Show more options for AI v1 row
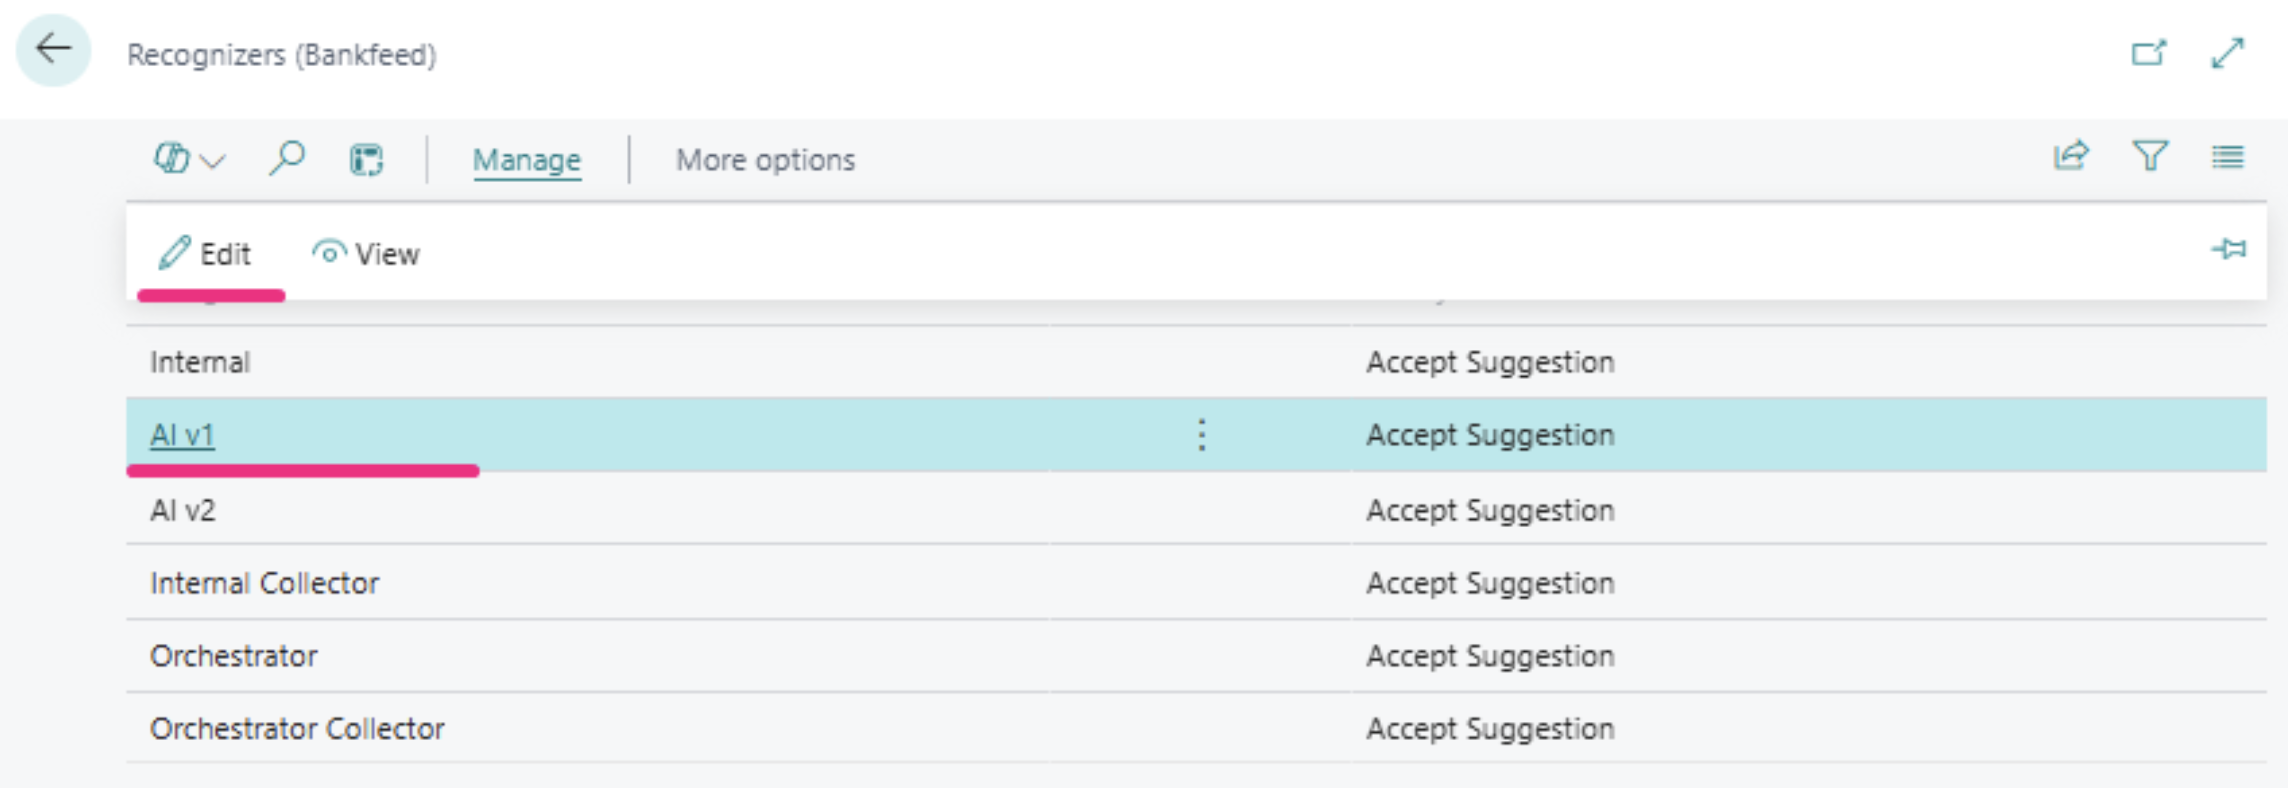The width and height of the screenshot is (2288, 788). [1202, 435]
